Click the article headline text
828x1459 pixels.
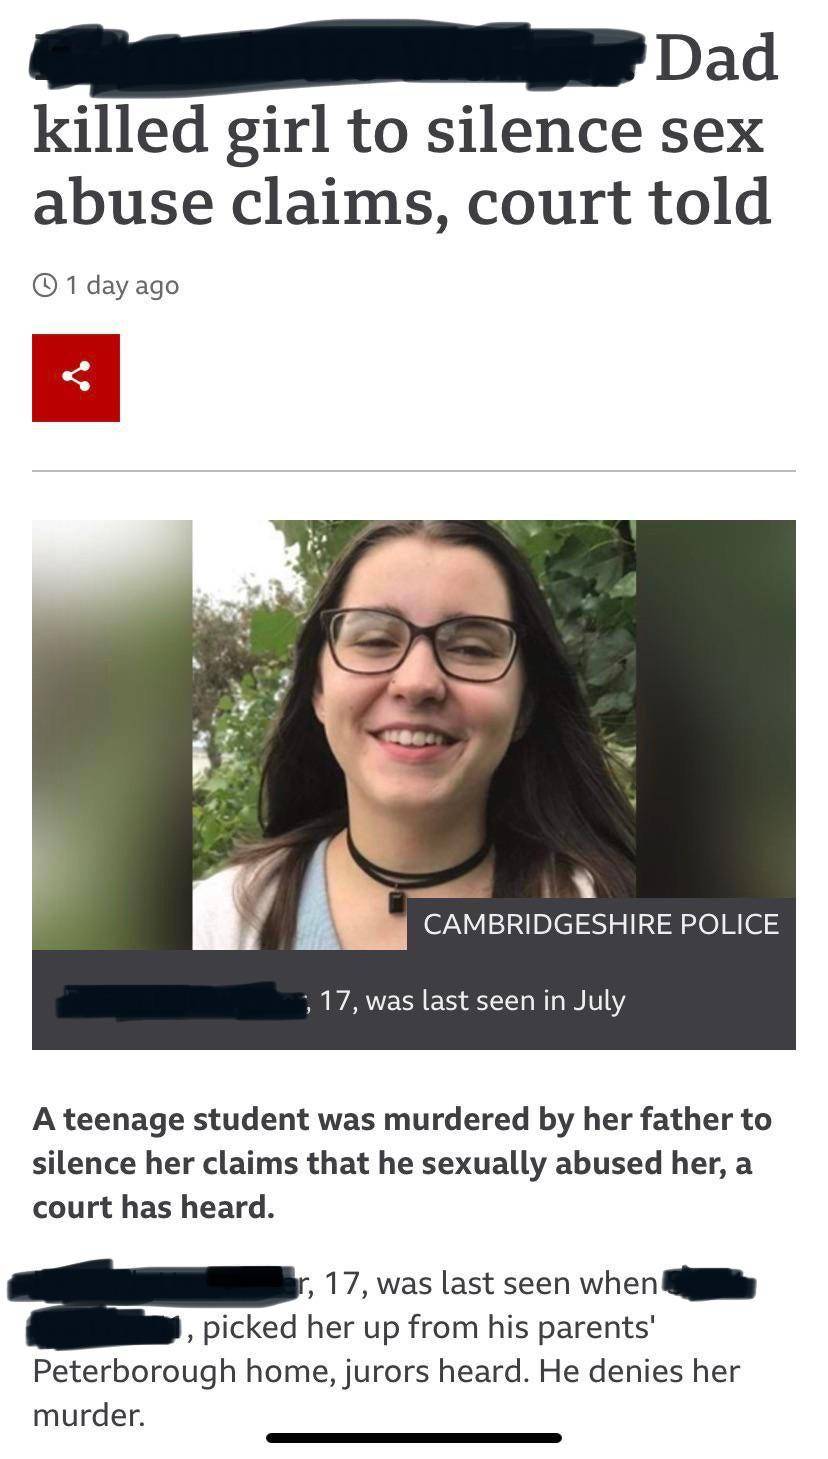click(405, 130)
